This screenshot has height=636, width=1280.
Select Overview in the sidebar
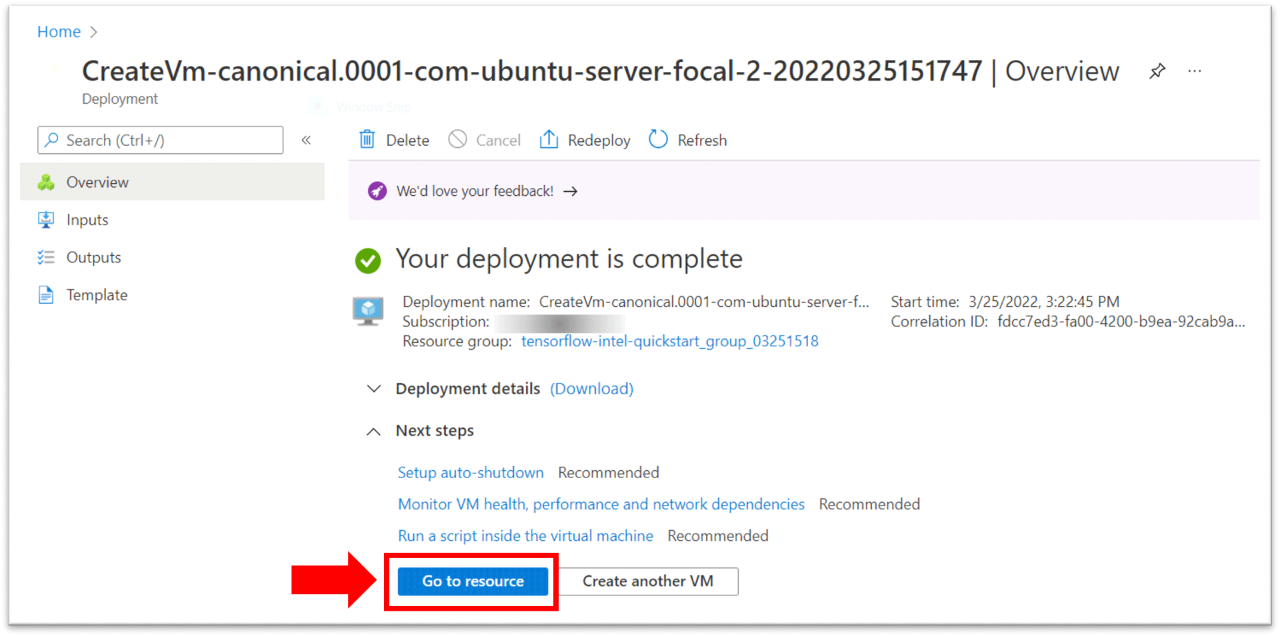click(172, 182)
